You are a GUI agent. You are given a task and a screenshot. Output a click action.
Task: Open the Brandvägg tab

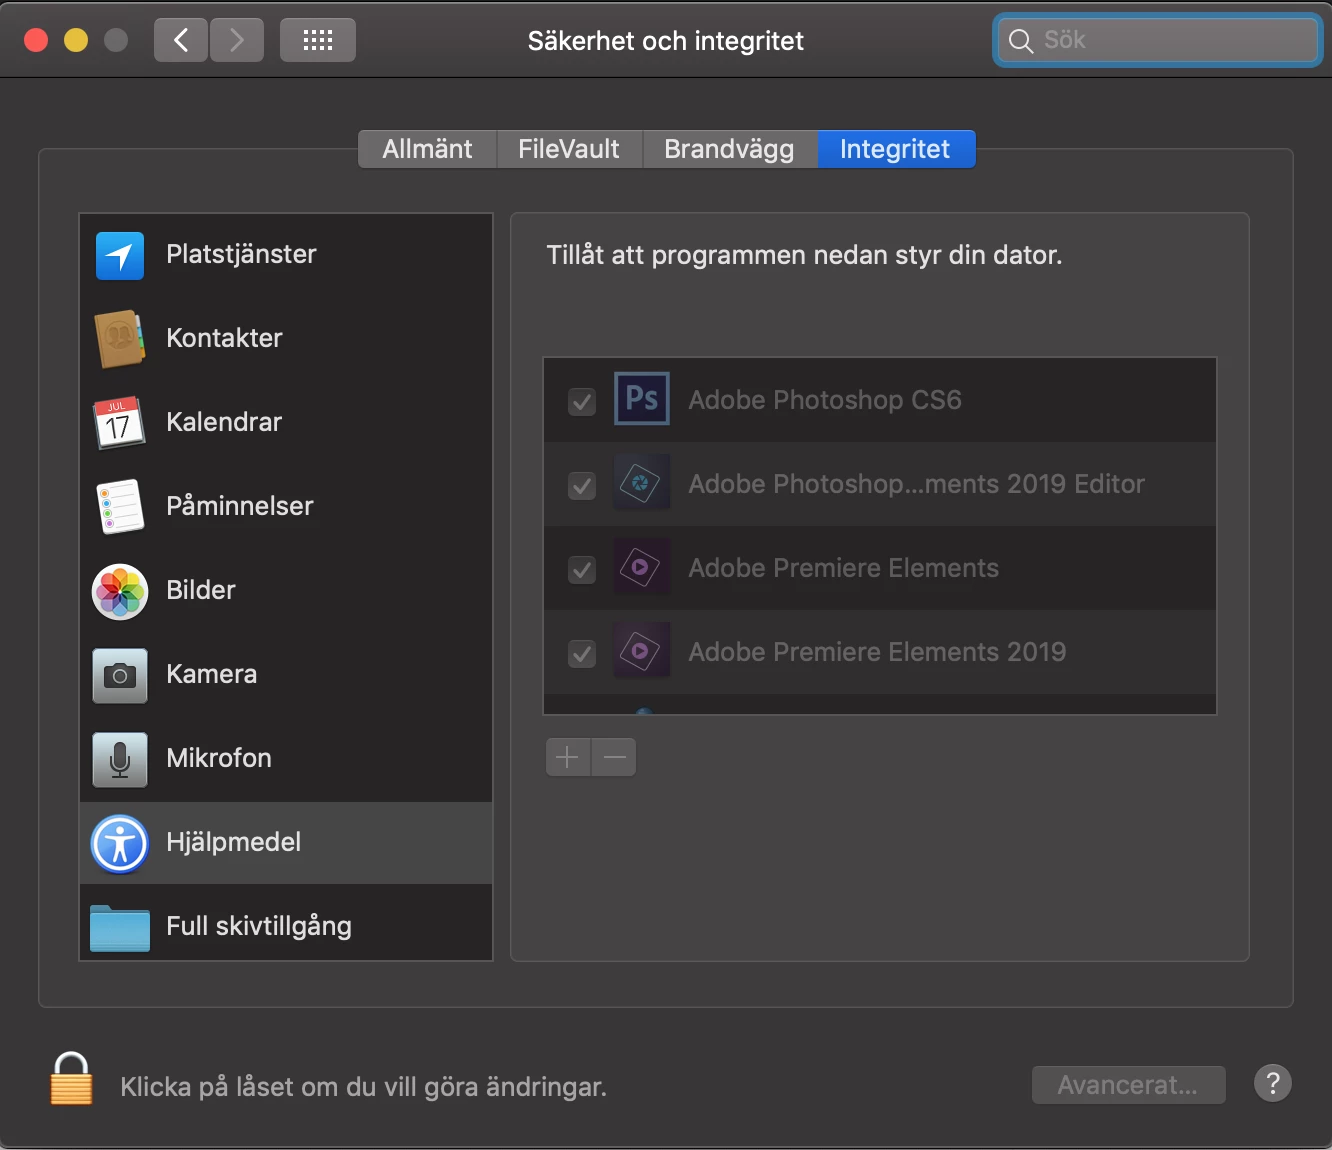[729, 149]
